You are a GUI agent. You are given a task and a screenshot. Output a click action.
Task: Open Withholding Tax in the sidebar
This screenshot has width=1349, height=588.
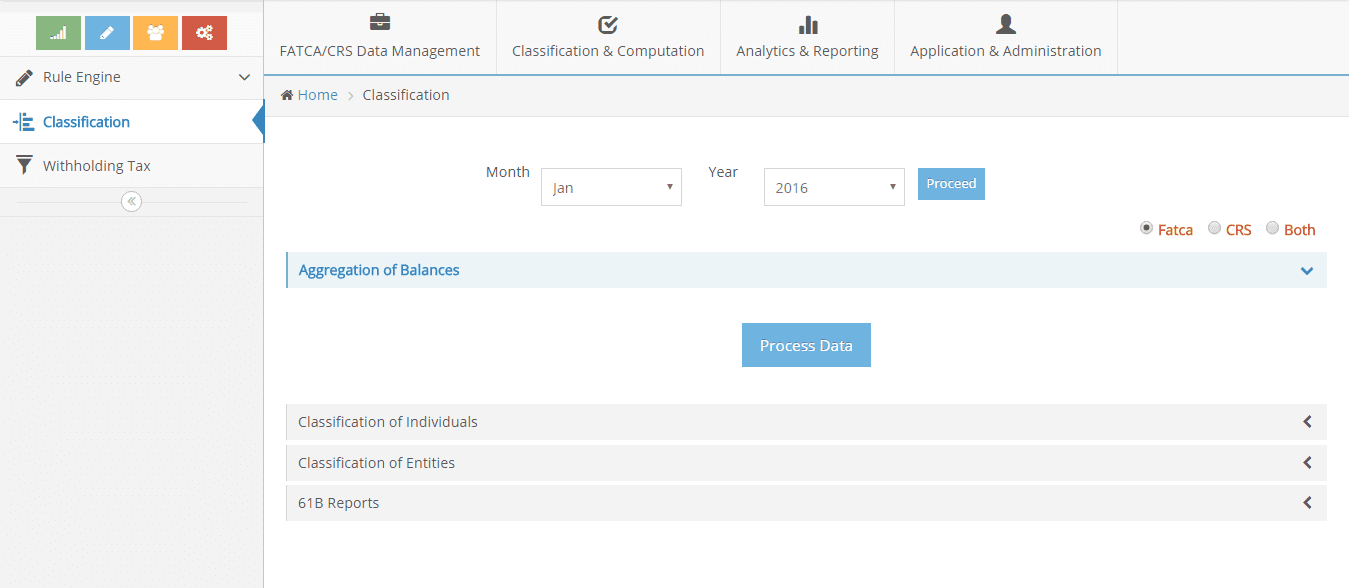click(x=96, y=166)
